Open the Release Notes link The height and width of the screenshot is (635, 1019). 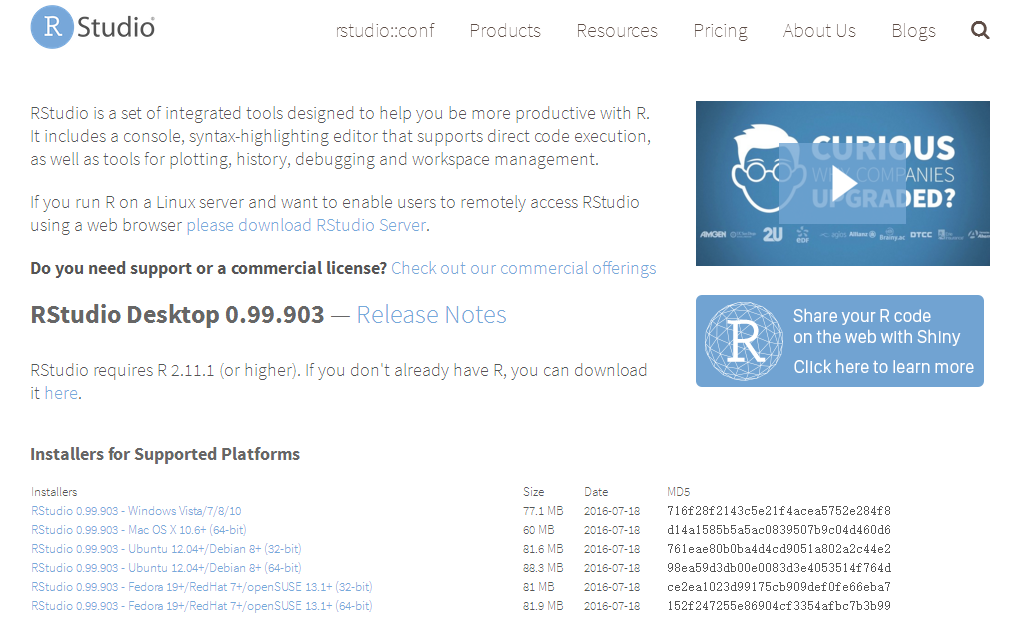pos(432,315)
